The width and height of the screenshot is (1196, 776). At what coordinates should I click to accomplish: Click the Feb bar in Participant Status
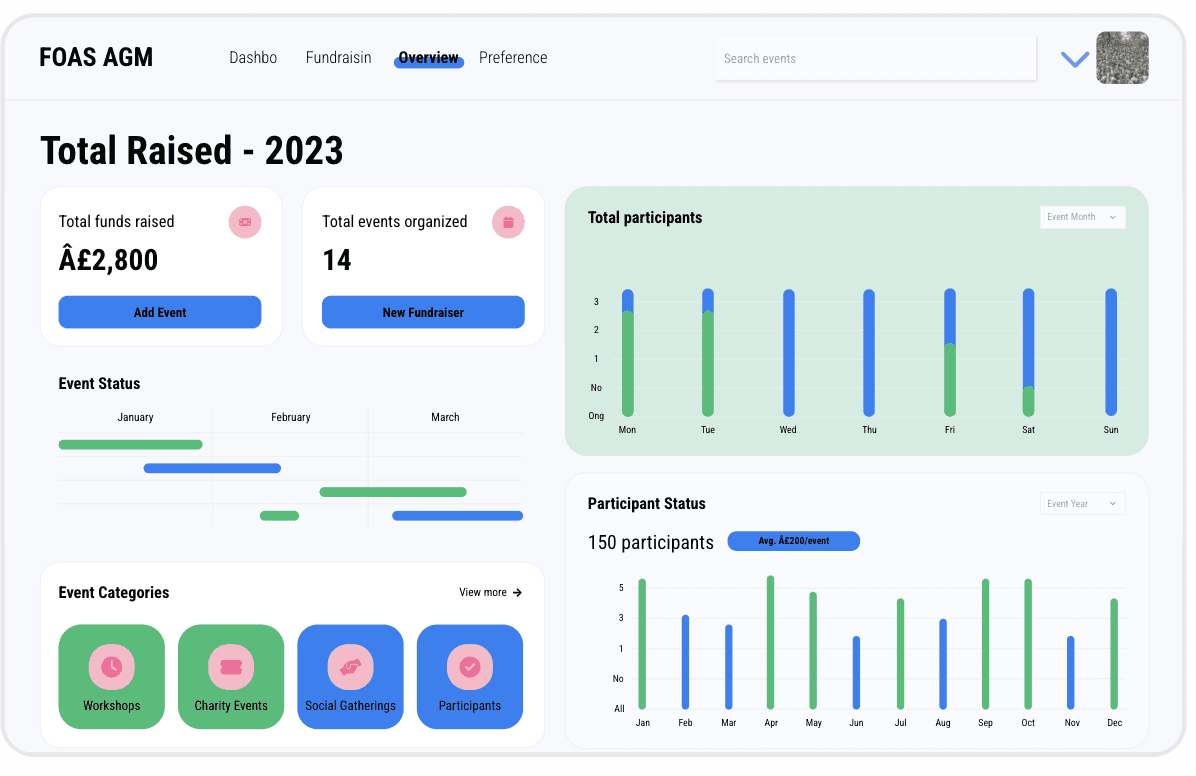[686, 662]
